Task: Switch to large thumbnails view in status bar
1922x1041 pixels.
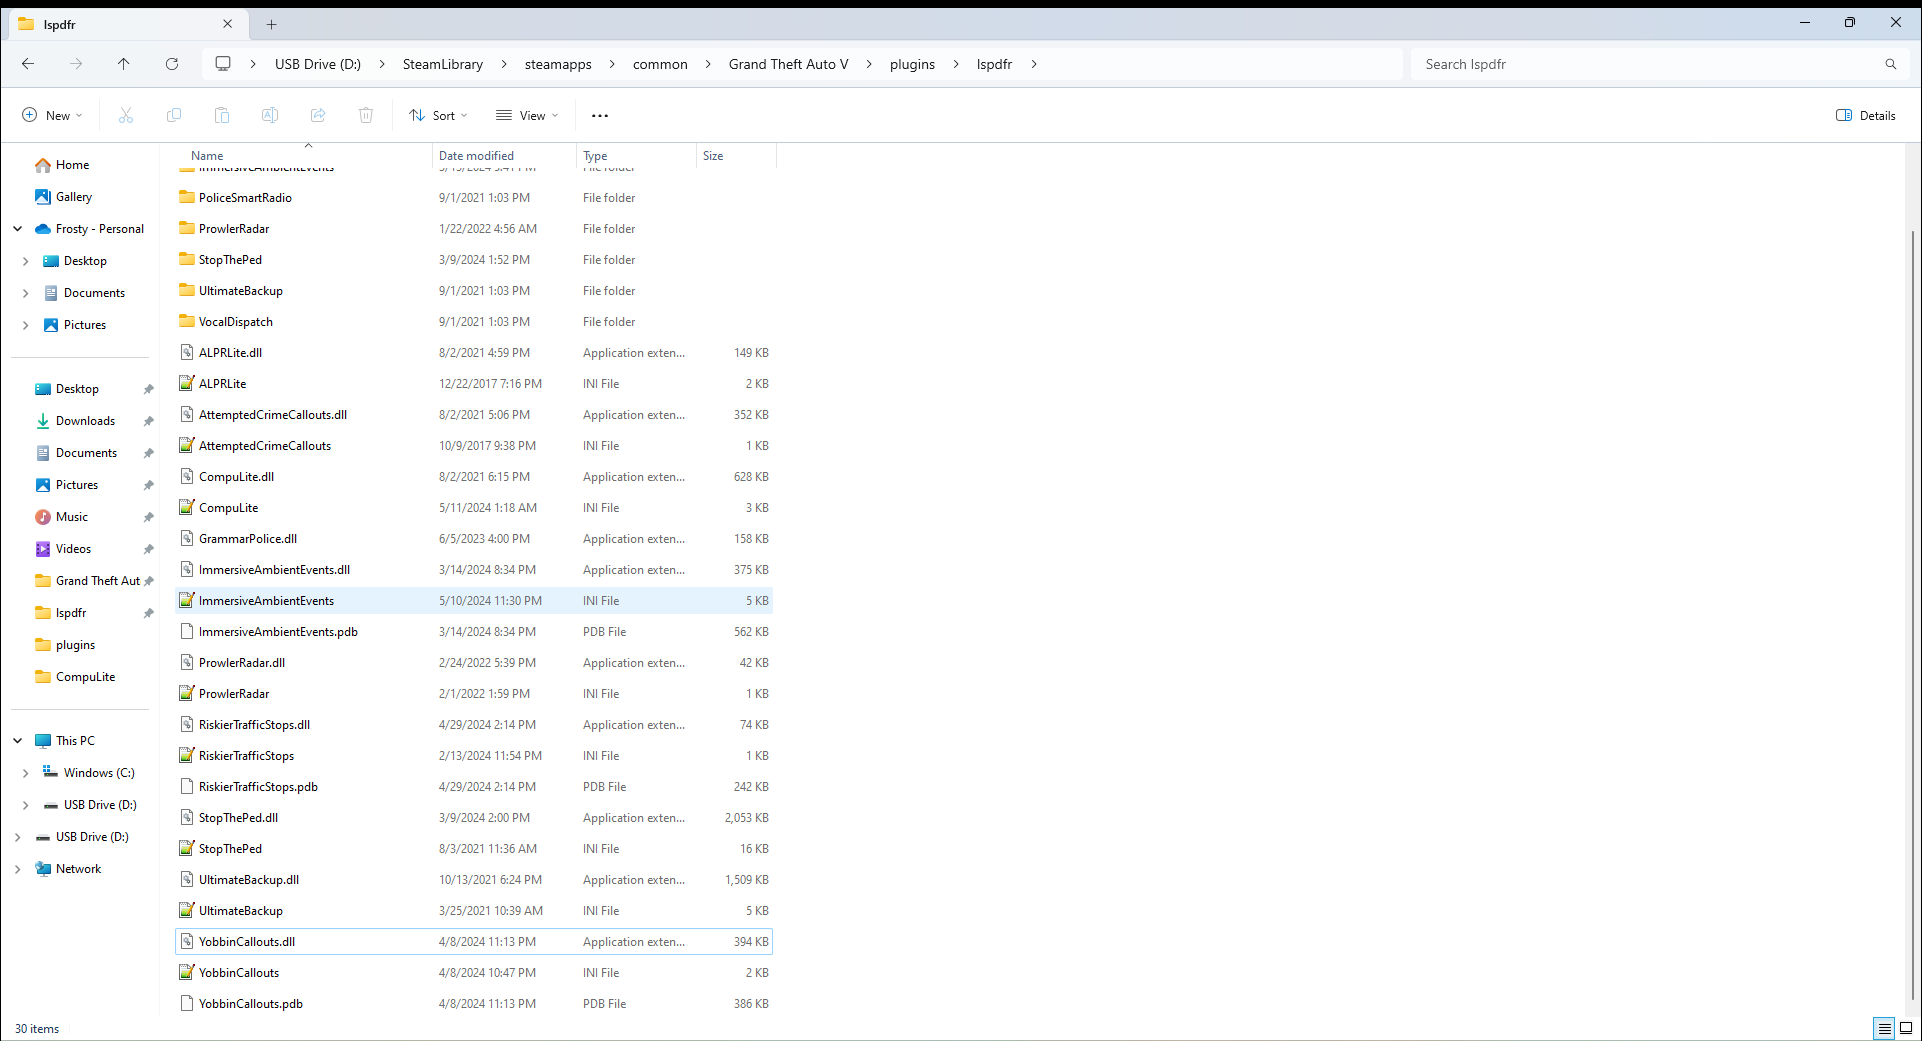Action: click(x=1906, y=1028)
